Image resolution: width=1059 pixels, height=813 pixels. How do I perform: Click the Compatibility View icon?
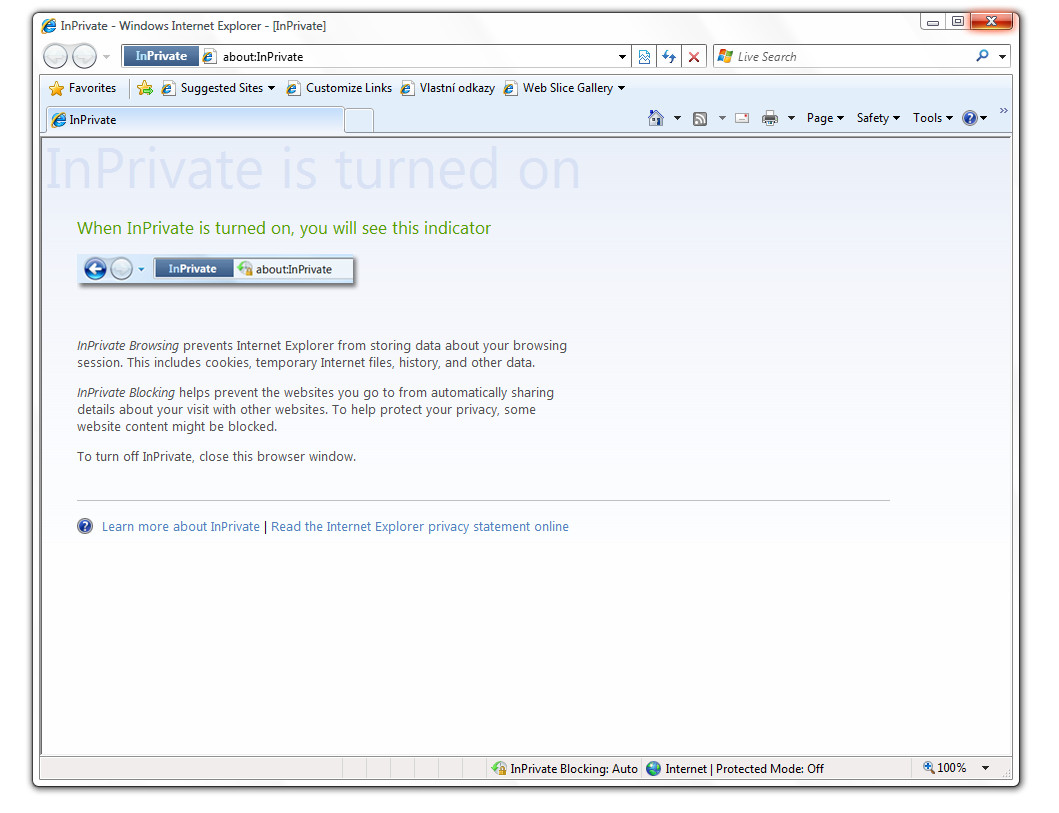(644, 57)
